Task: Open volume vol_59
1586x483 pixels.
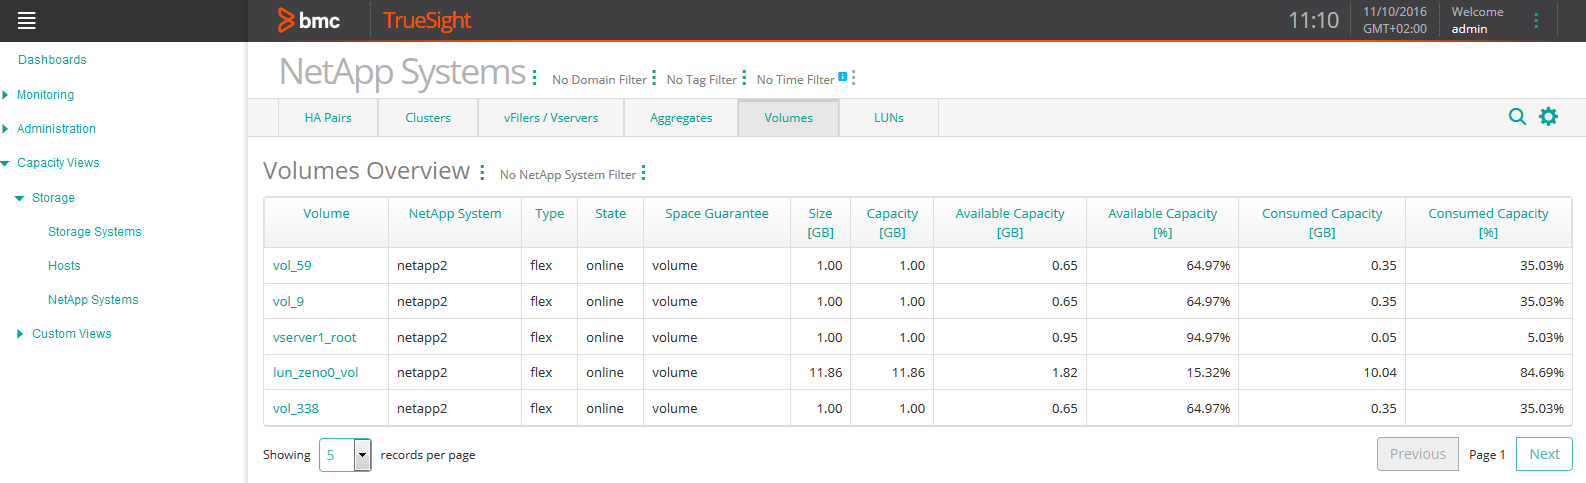Action: (292, 266)
